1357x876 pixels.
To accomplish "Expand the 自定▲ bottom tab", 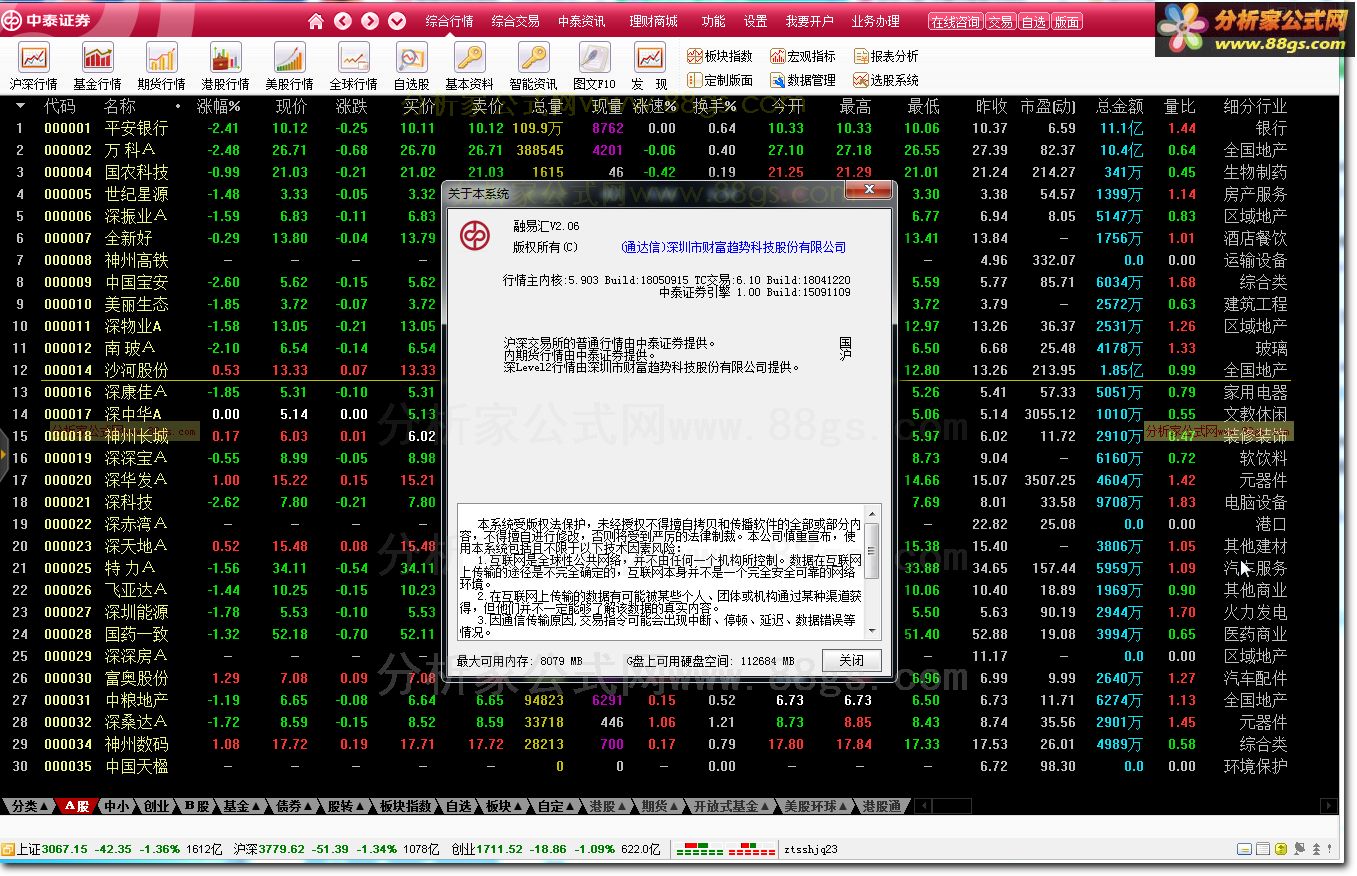I will (x=557, y=806).
